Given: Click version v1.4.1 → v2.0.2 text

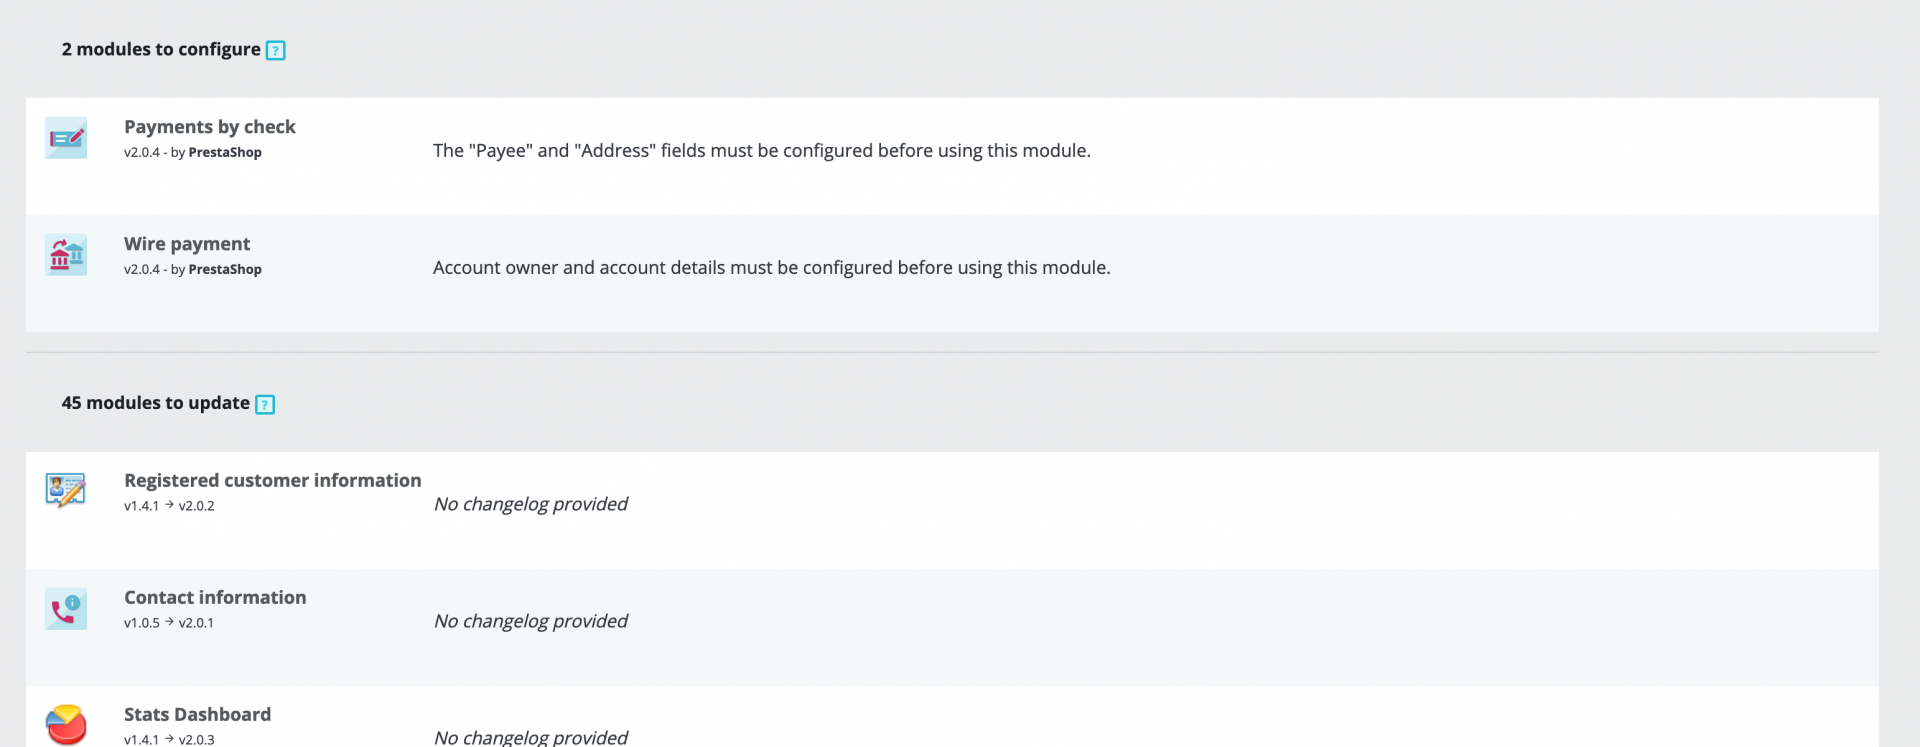Looking at the screenshot, I should coord(169,506).
